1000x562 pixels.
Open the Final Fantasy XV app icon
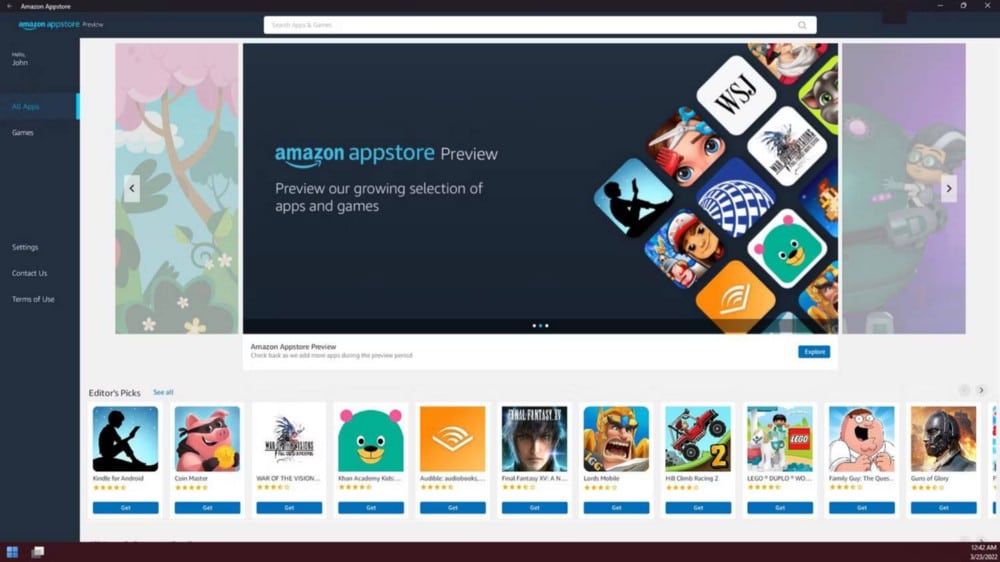point(534,439)
